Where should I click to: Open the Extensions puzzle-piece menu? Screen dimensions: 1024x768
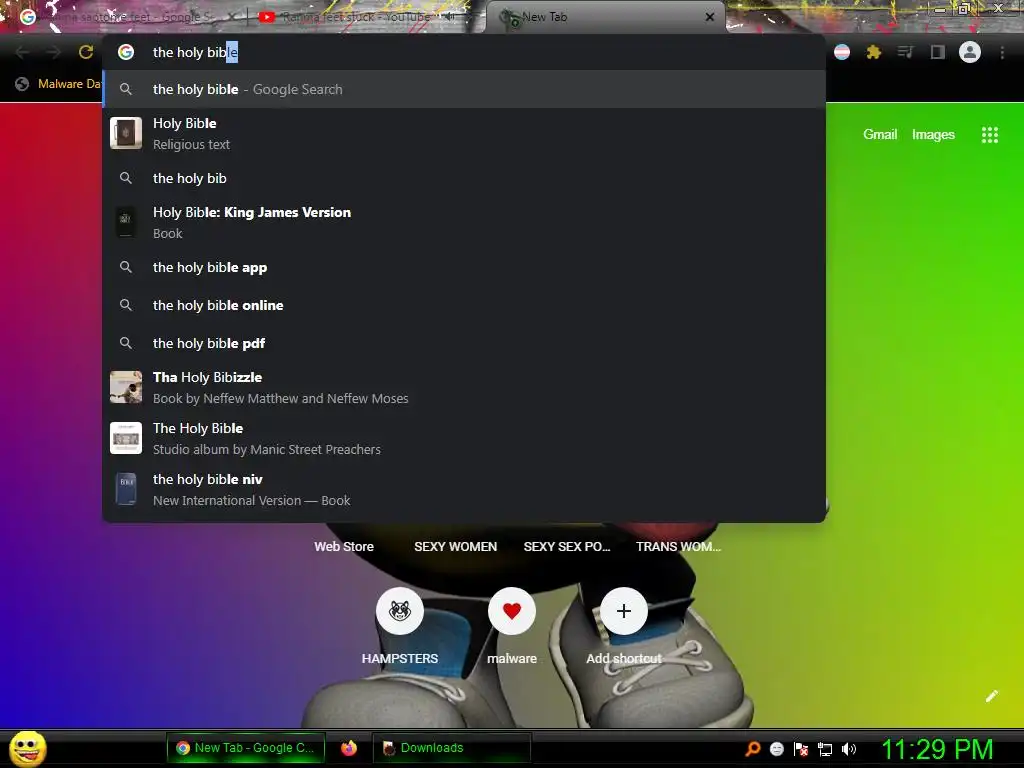point(873,52)
